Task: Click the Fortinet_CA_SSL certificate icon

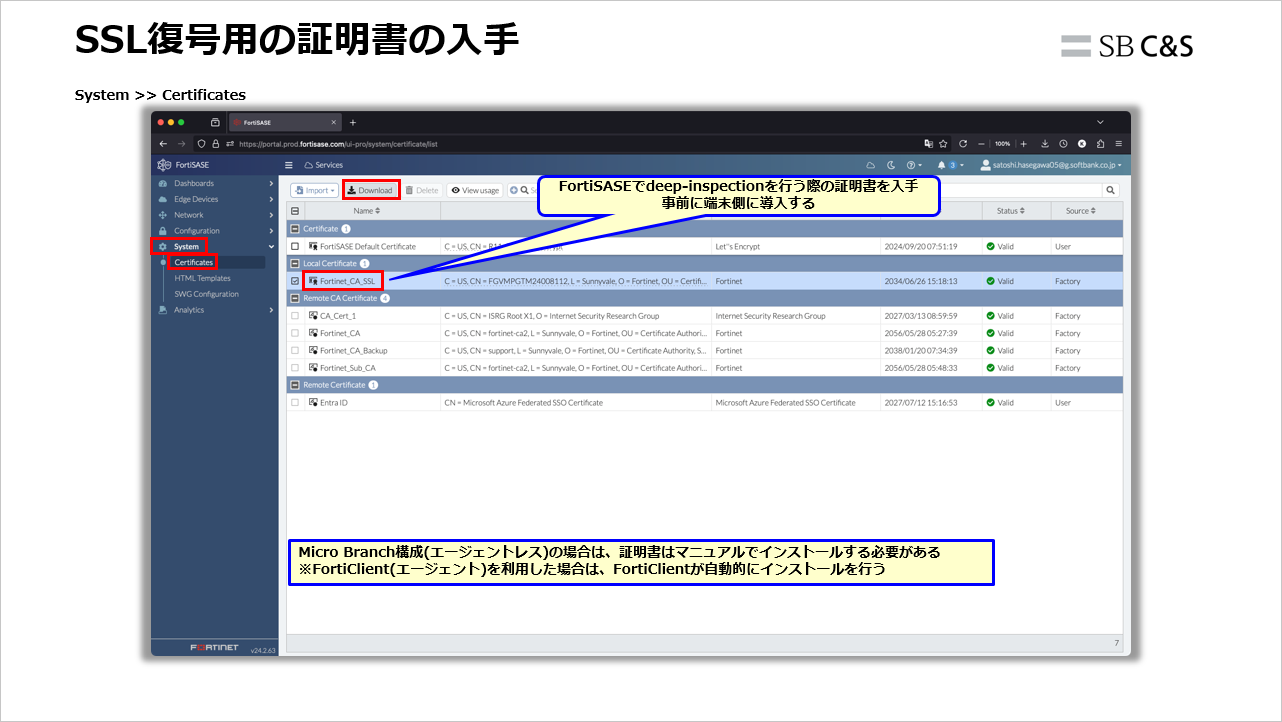Action: [x=313, y=281]
